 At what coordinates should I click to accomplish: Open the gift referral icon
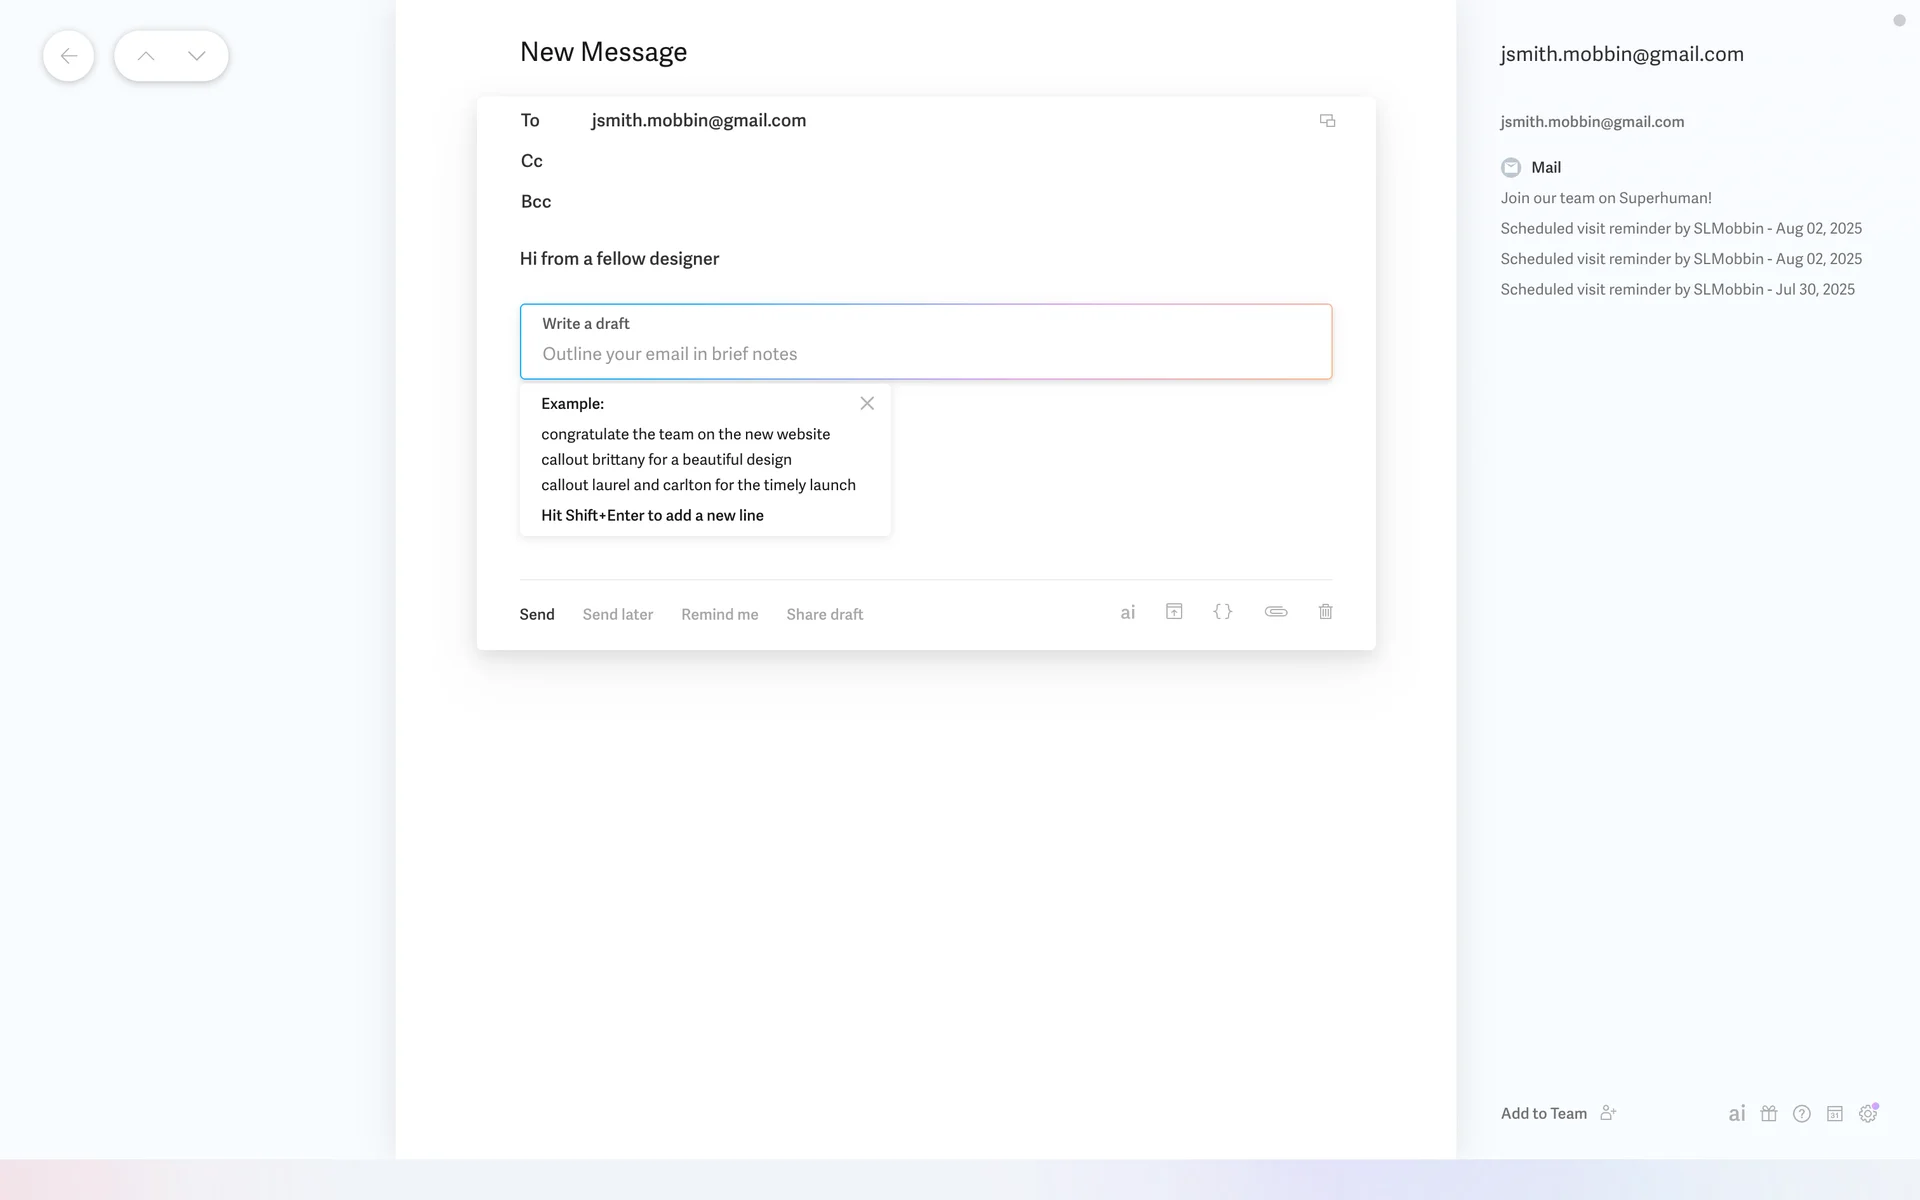point(1768,1114)
